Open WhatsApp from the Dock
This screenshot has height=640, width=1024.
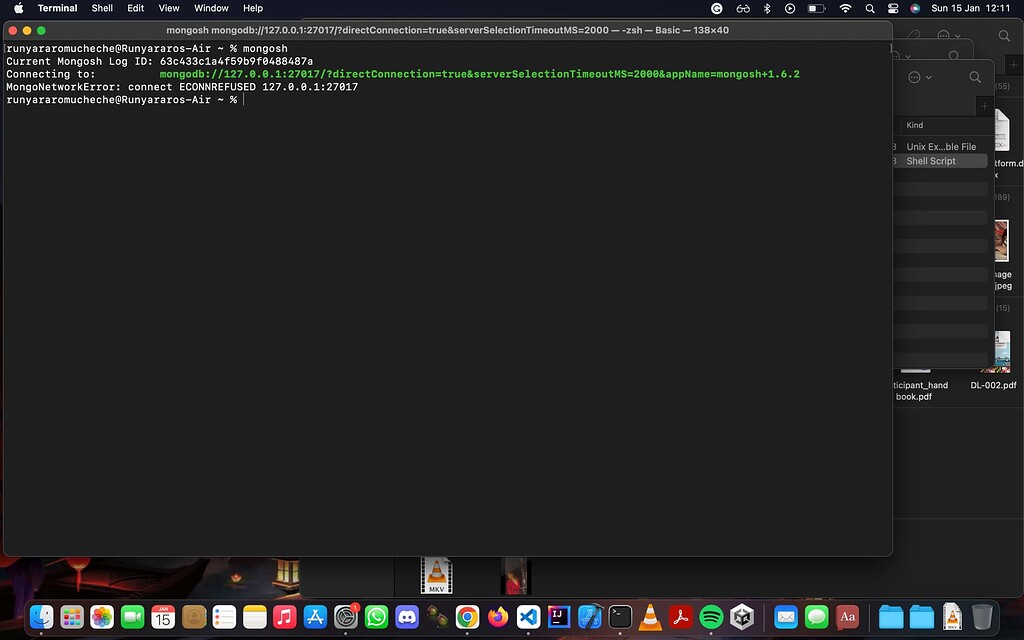[375, 617]
